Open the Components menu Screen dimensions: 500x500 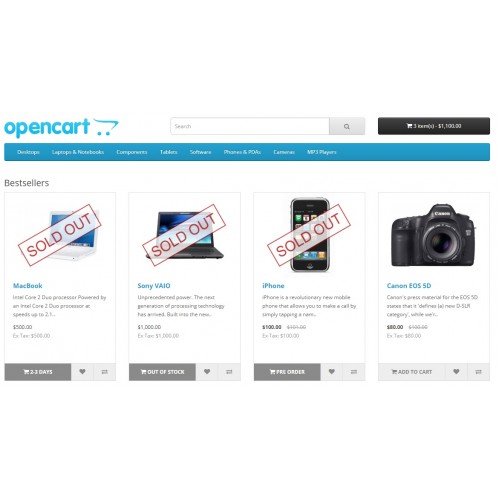(132, 152)
